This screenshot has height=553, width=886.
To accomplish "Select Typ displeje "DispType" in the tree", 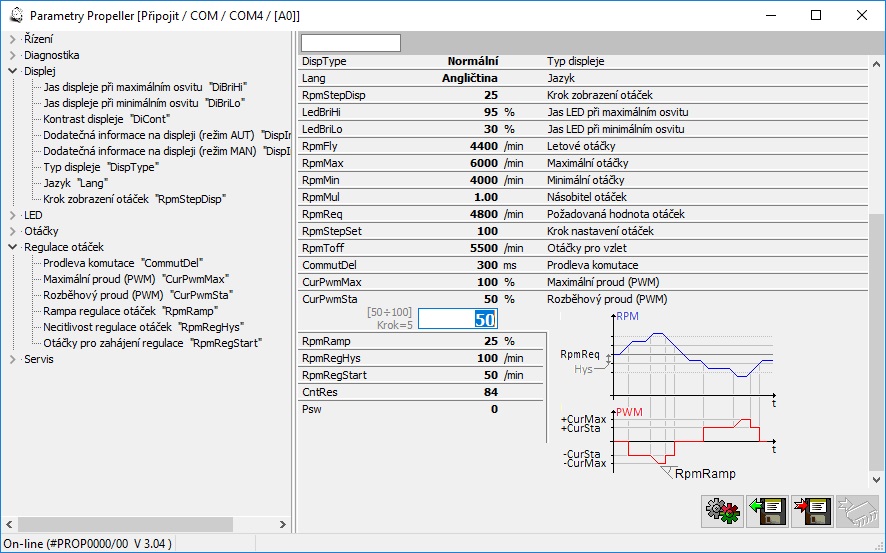I will tap(101, 167).
